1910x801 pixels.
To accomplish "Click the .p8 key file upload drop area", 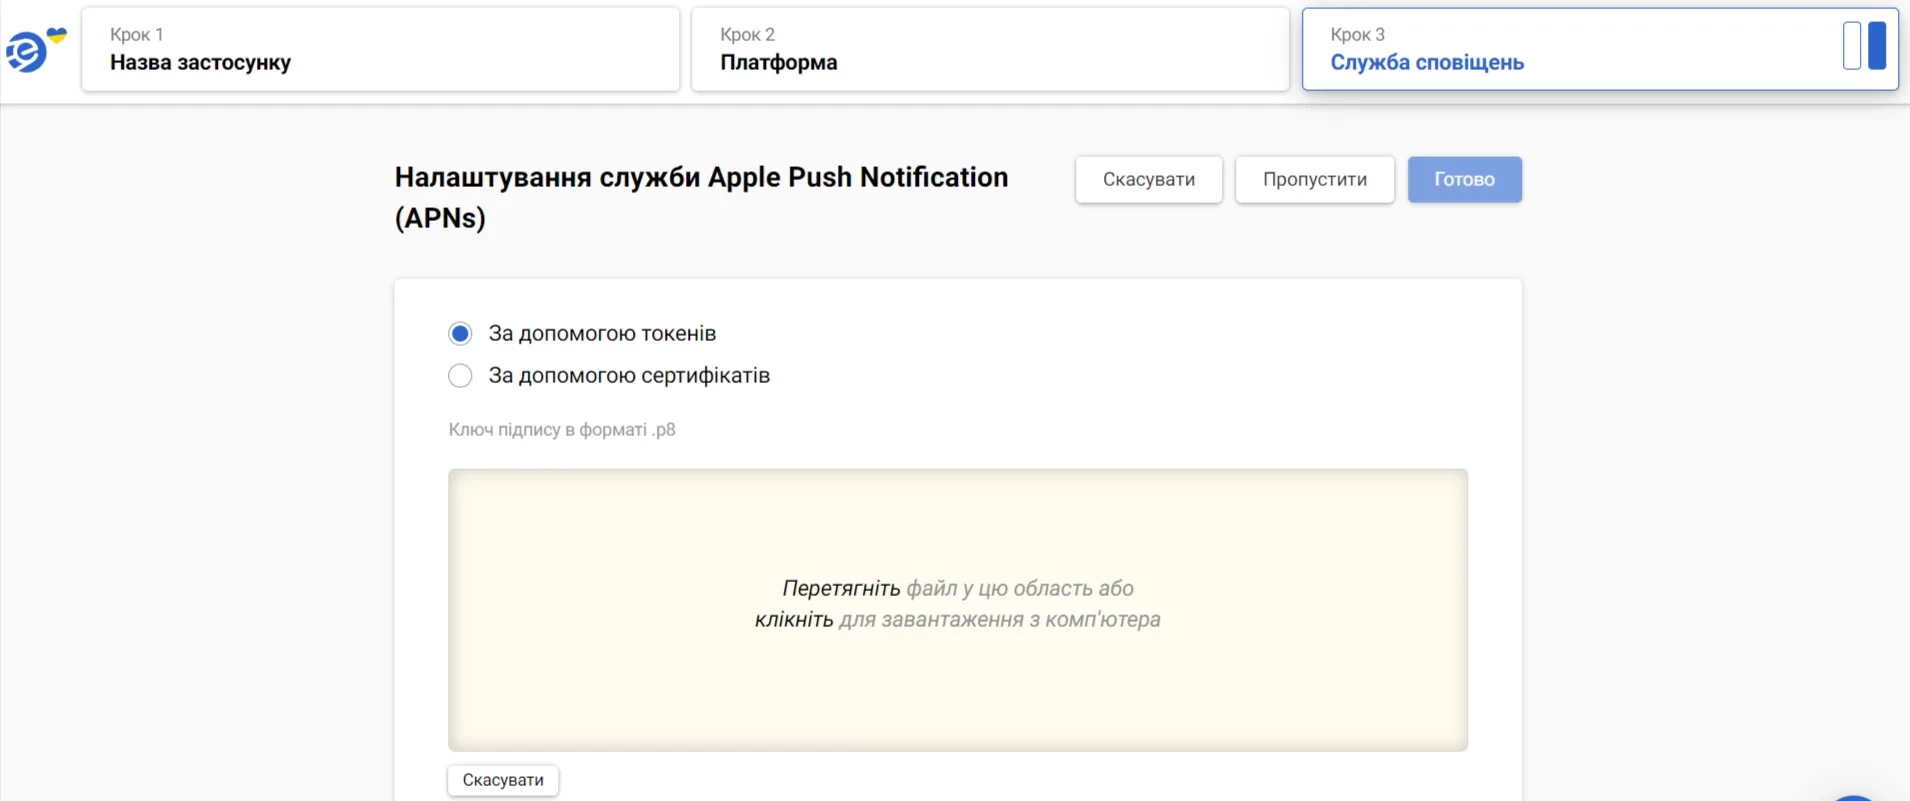I will (x=958, y=610).
